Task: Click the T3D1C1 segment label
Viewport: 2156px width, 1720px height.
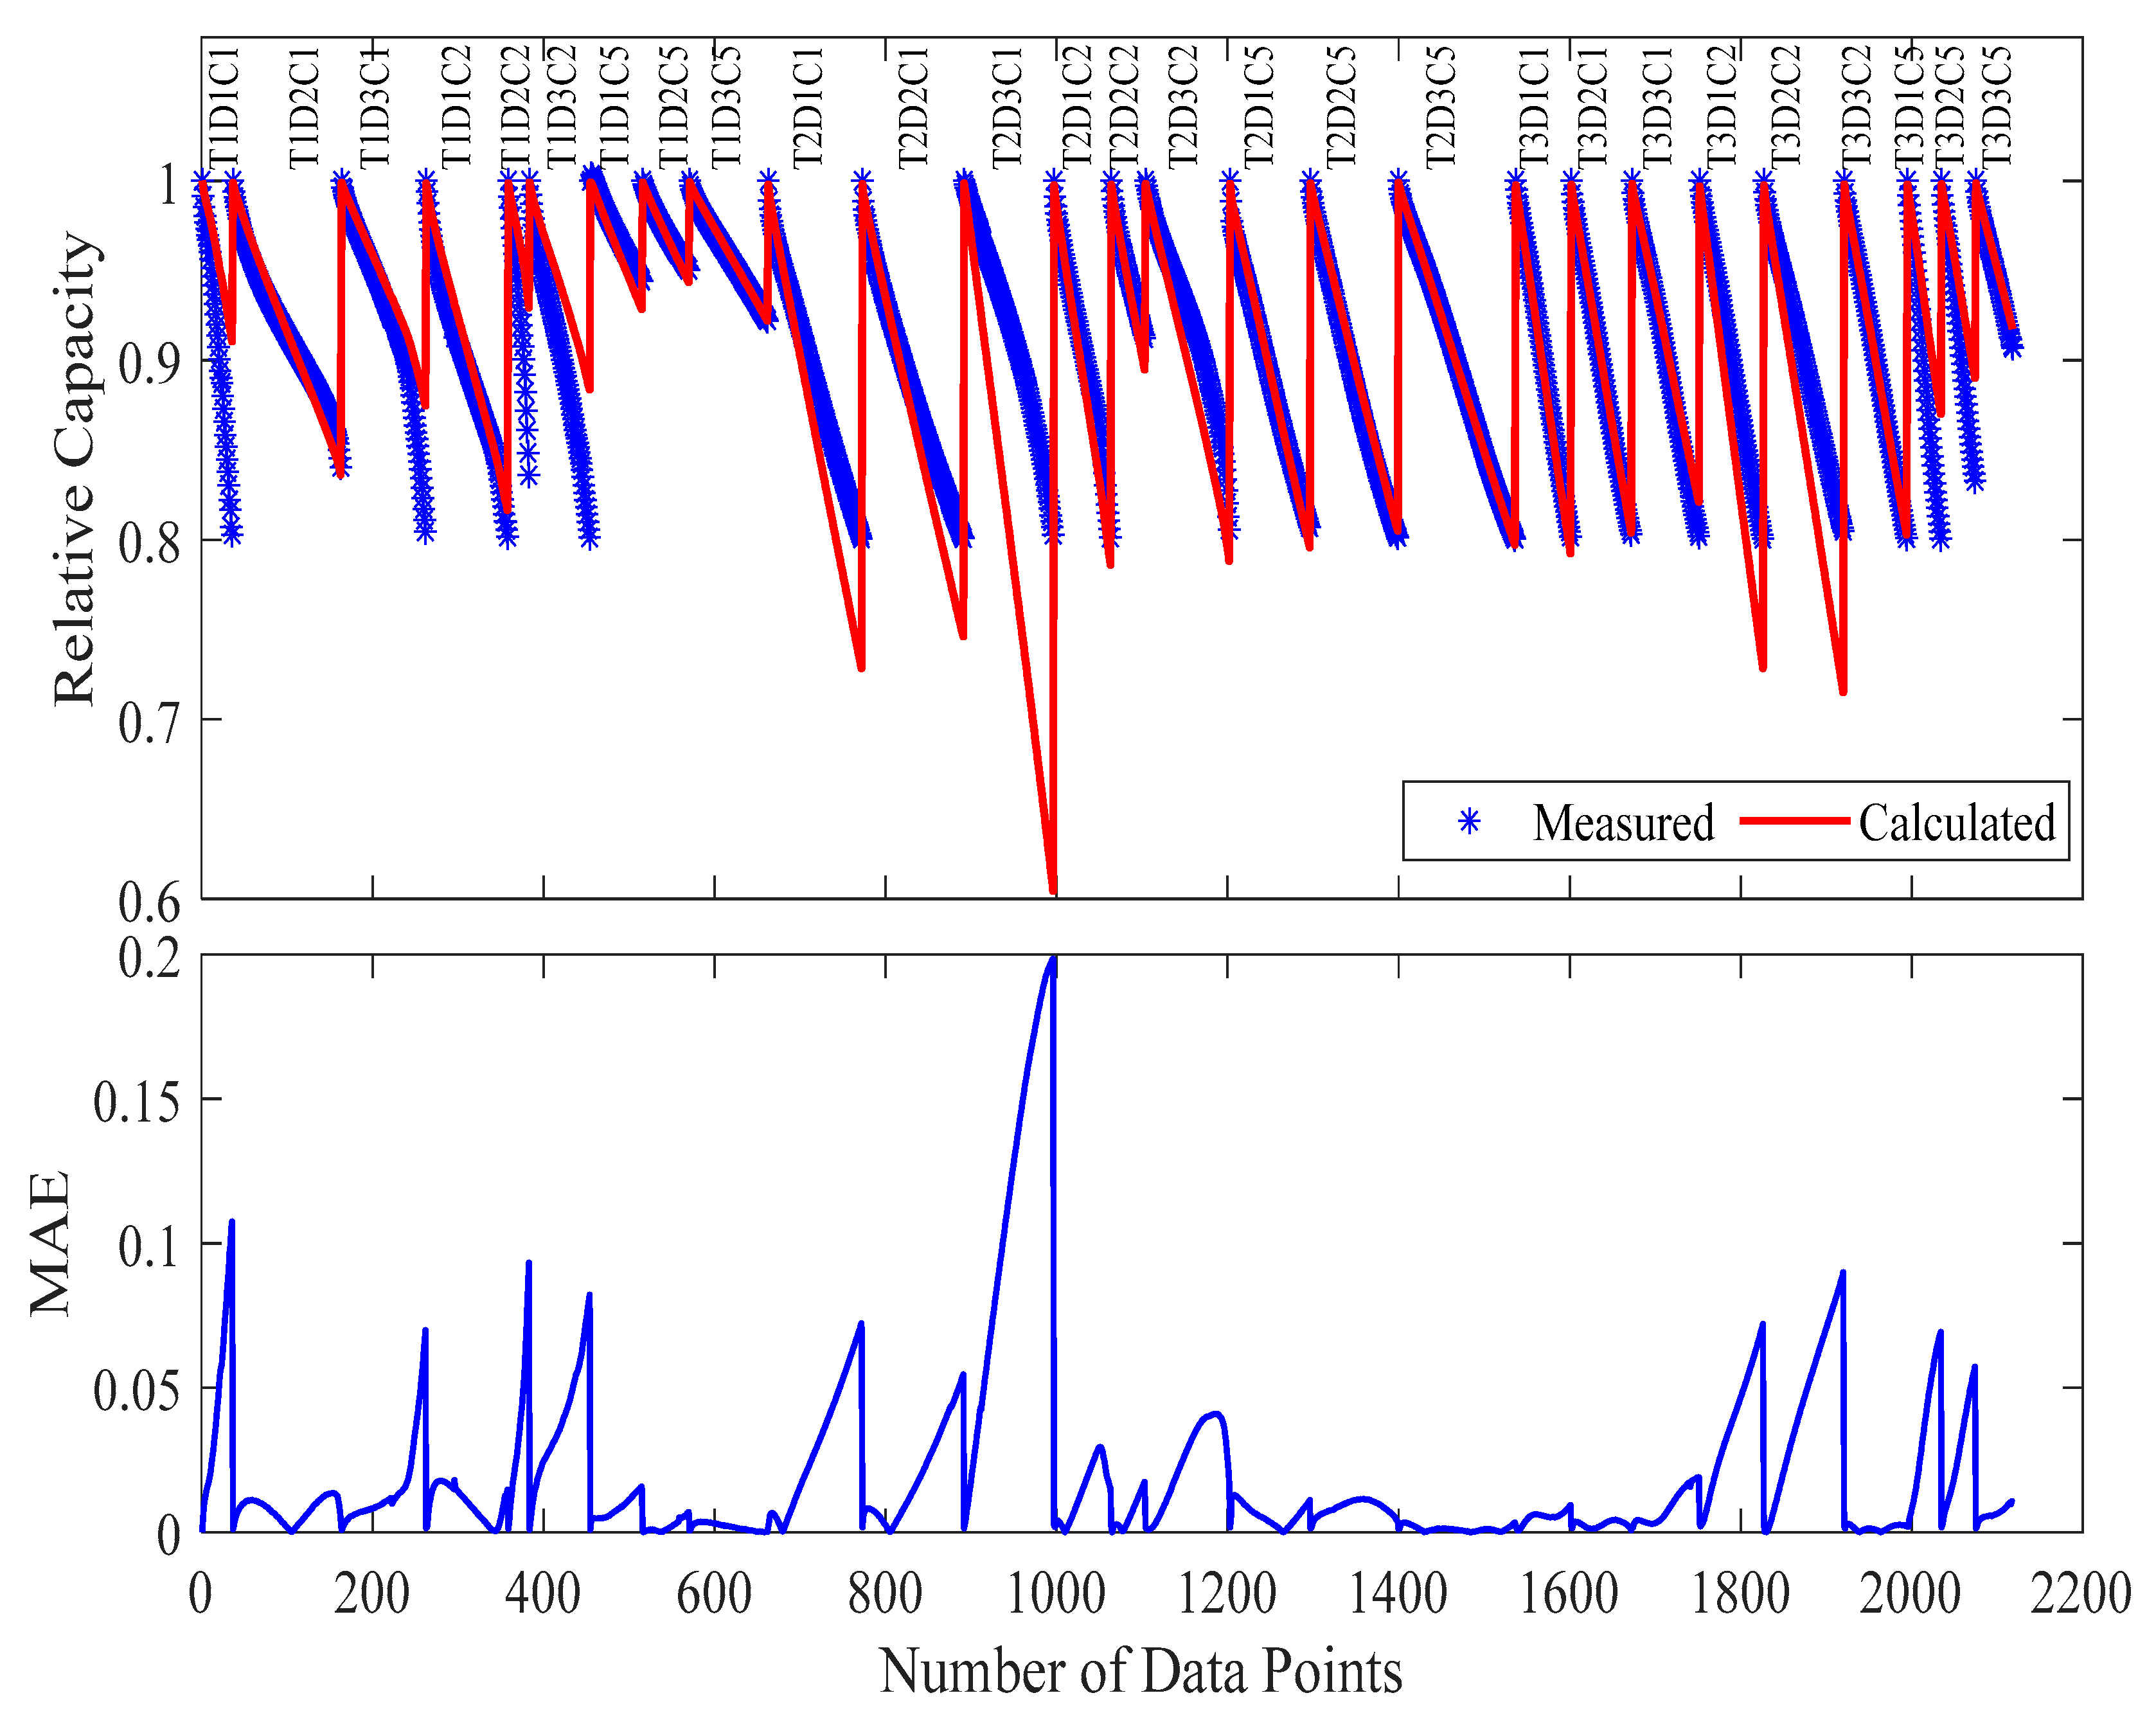Action: coord(1533,107)
